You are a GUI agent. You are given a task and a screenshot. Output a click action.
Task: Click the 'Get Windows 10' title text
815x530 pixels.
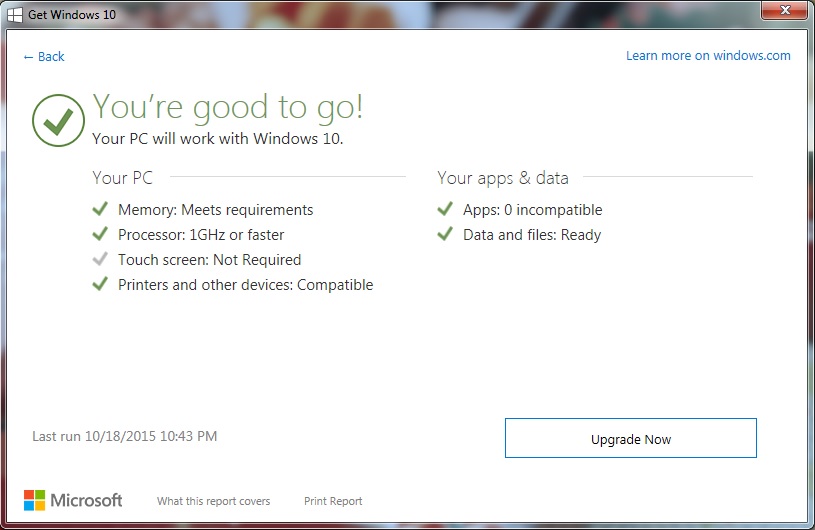[72, 15]
